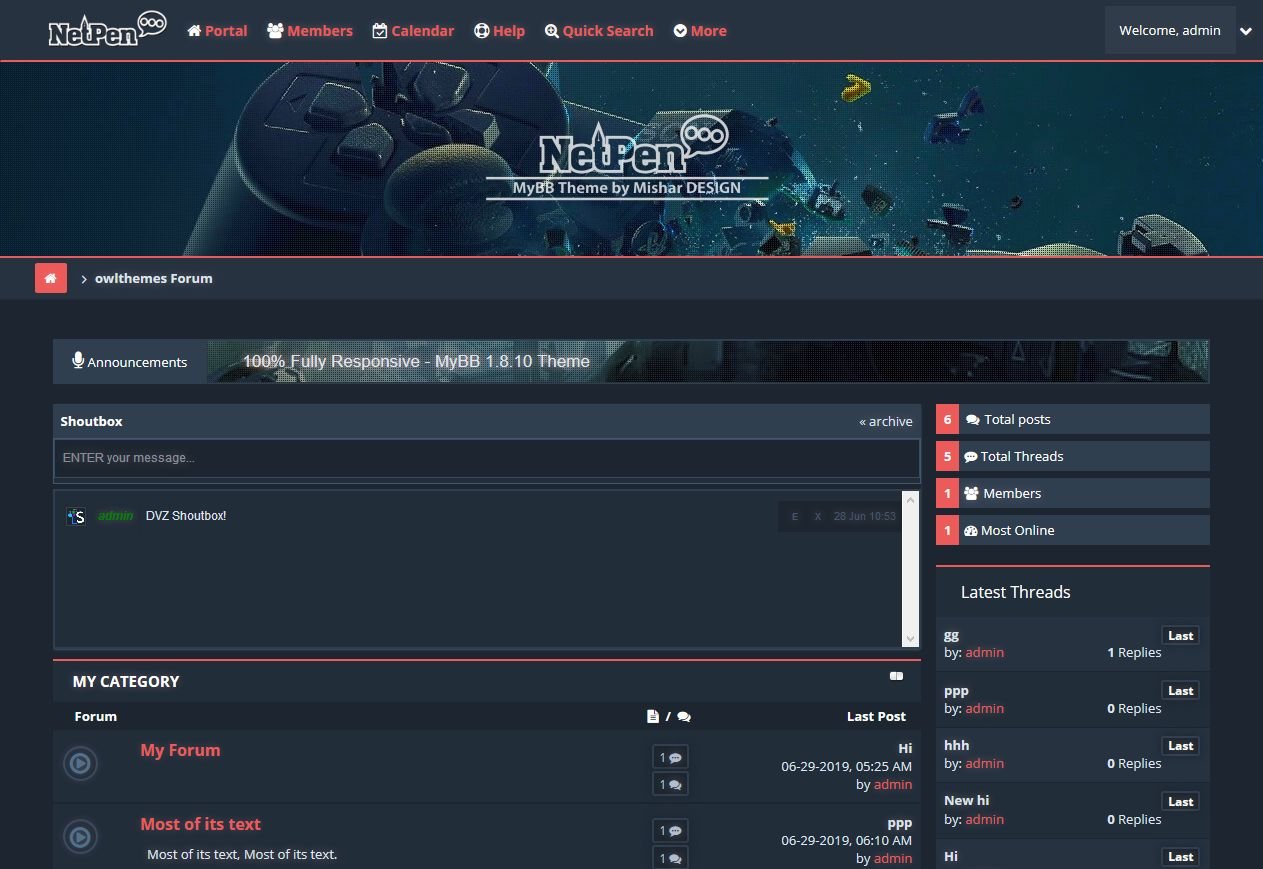1263x869 pixels.
Task: Click the My Forum status play icon
Action: (80, 765)
